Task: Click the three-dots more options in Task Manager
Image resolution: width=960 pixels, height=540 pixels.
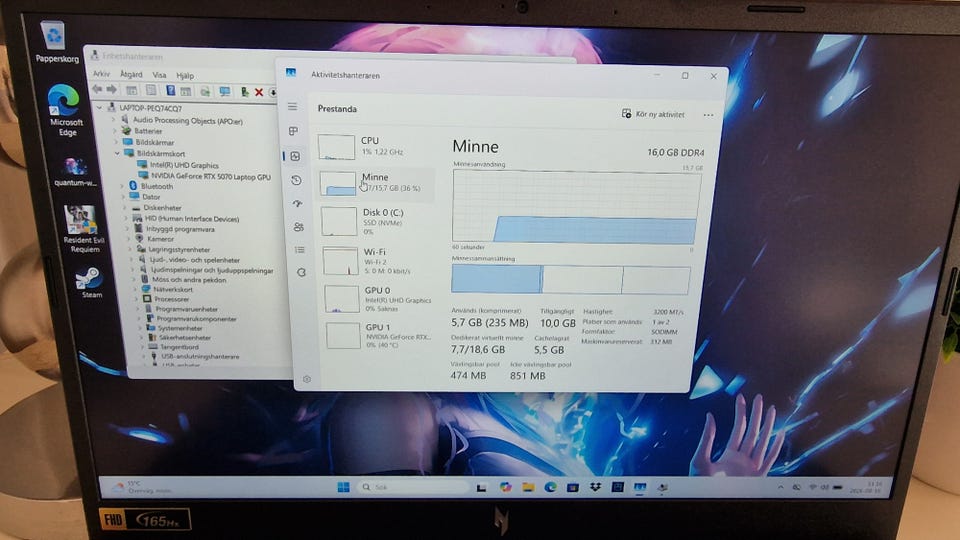Action: click(708, 115)
